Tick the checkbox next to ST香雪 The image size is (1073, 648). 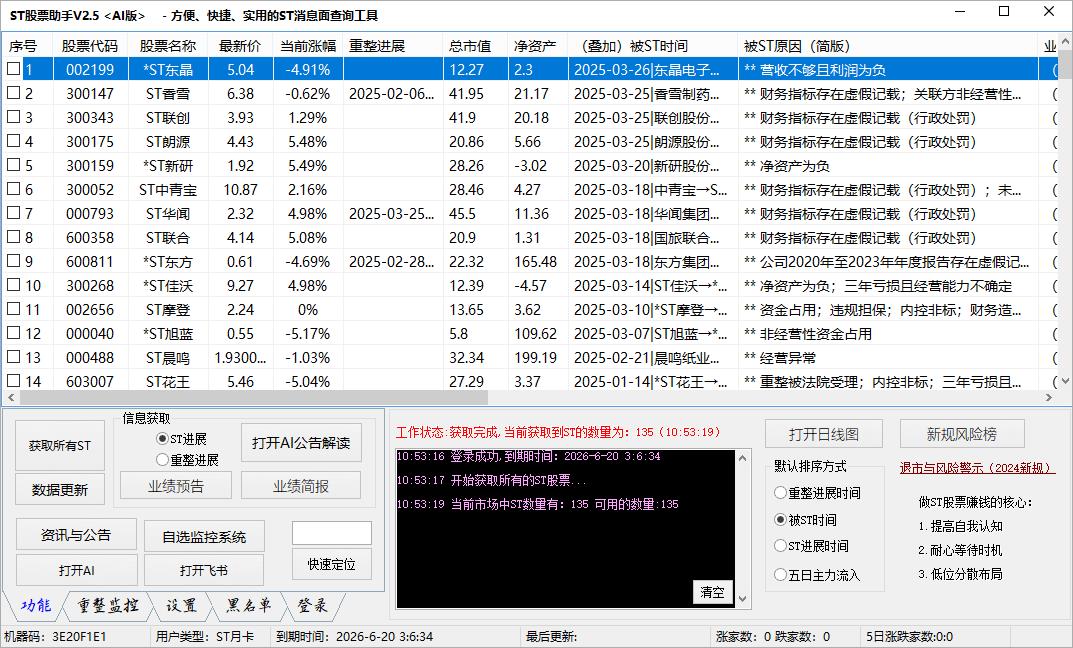click(13, 93)
